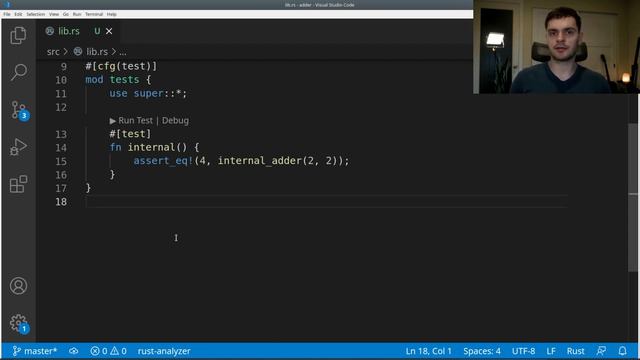640x360 pixels.
Task: Click the VS Code logo in title bar
Action: click(x=7, y=5)
